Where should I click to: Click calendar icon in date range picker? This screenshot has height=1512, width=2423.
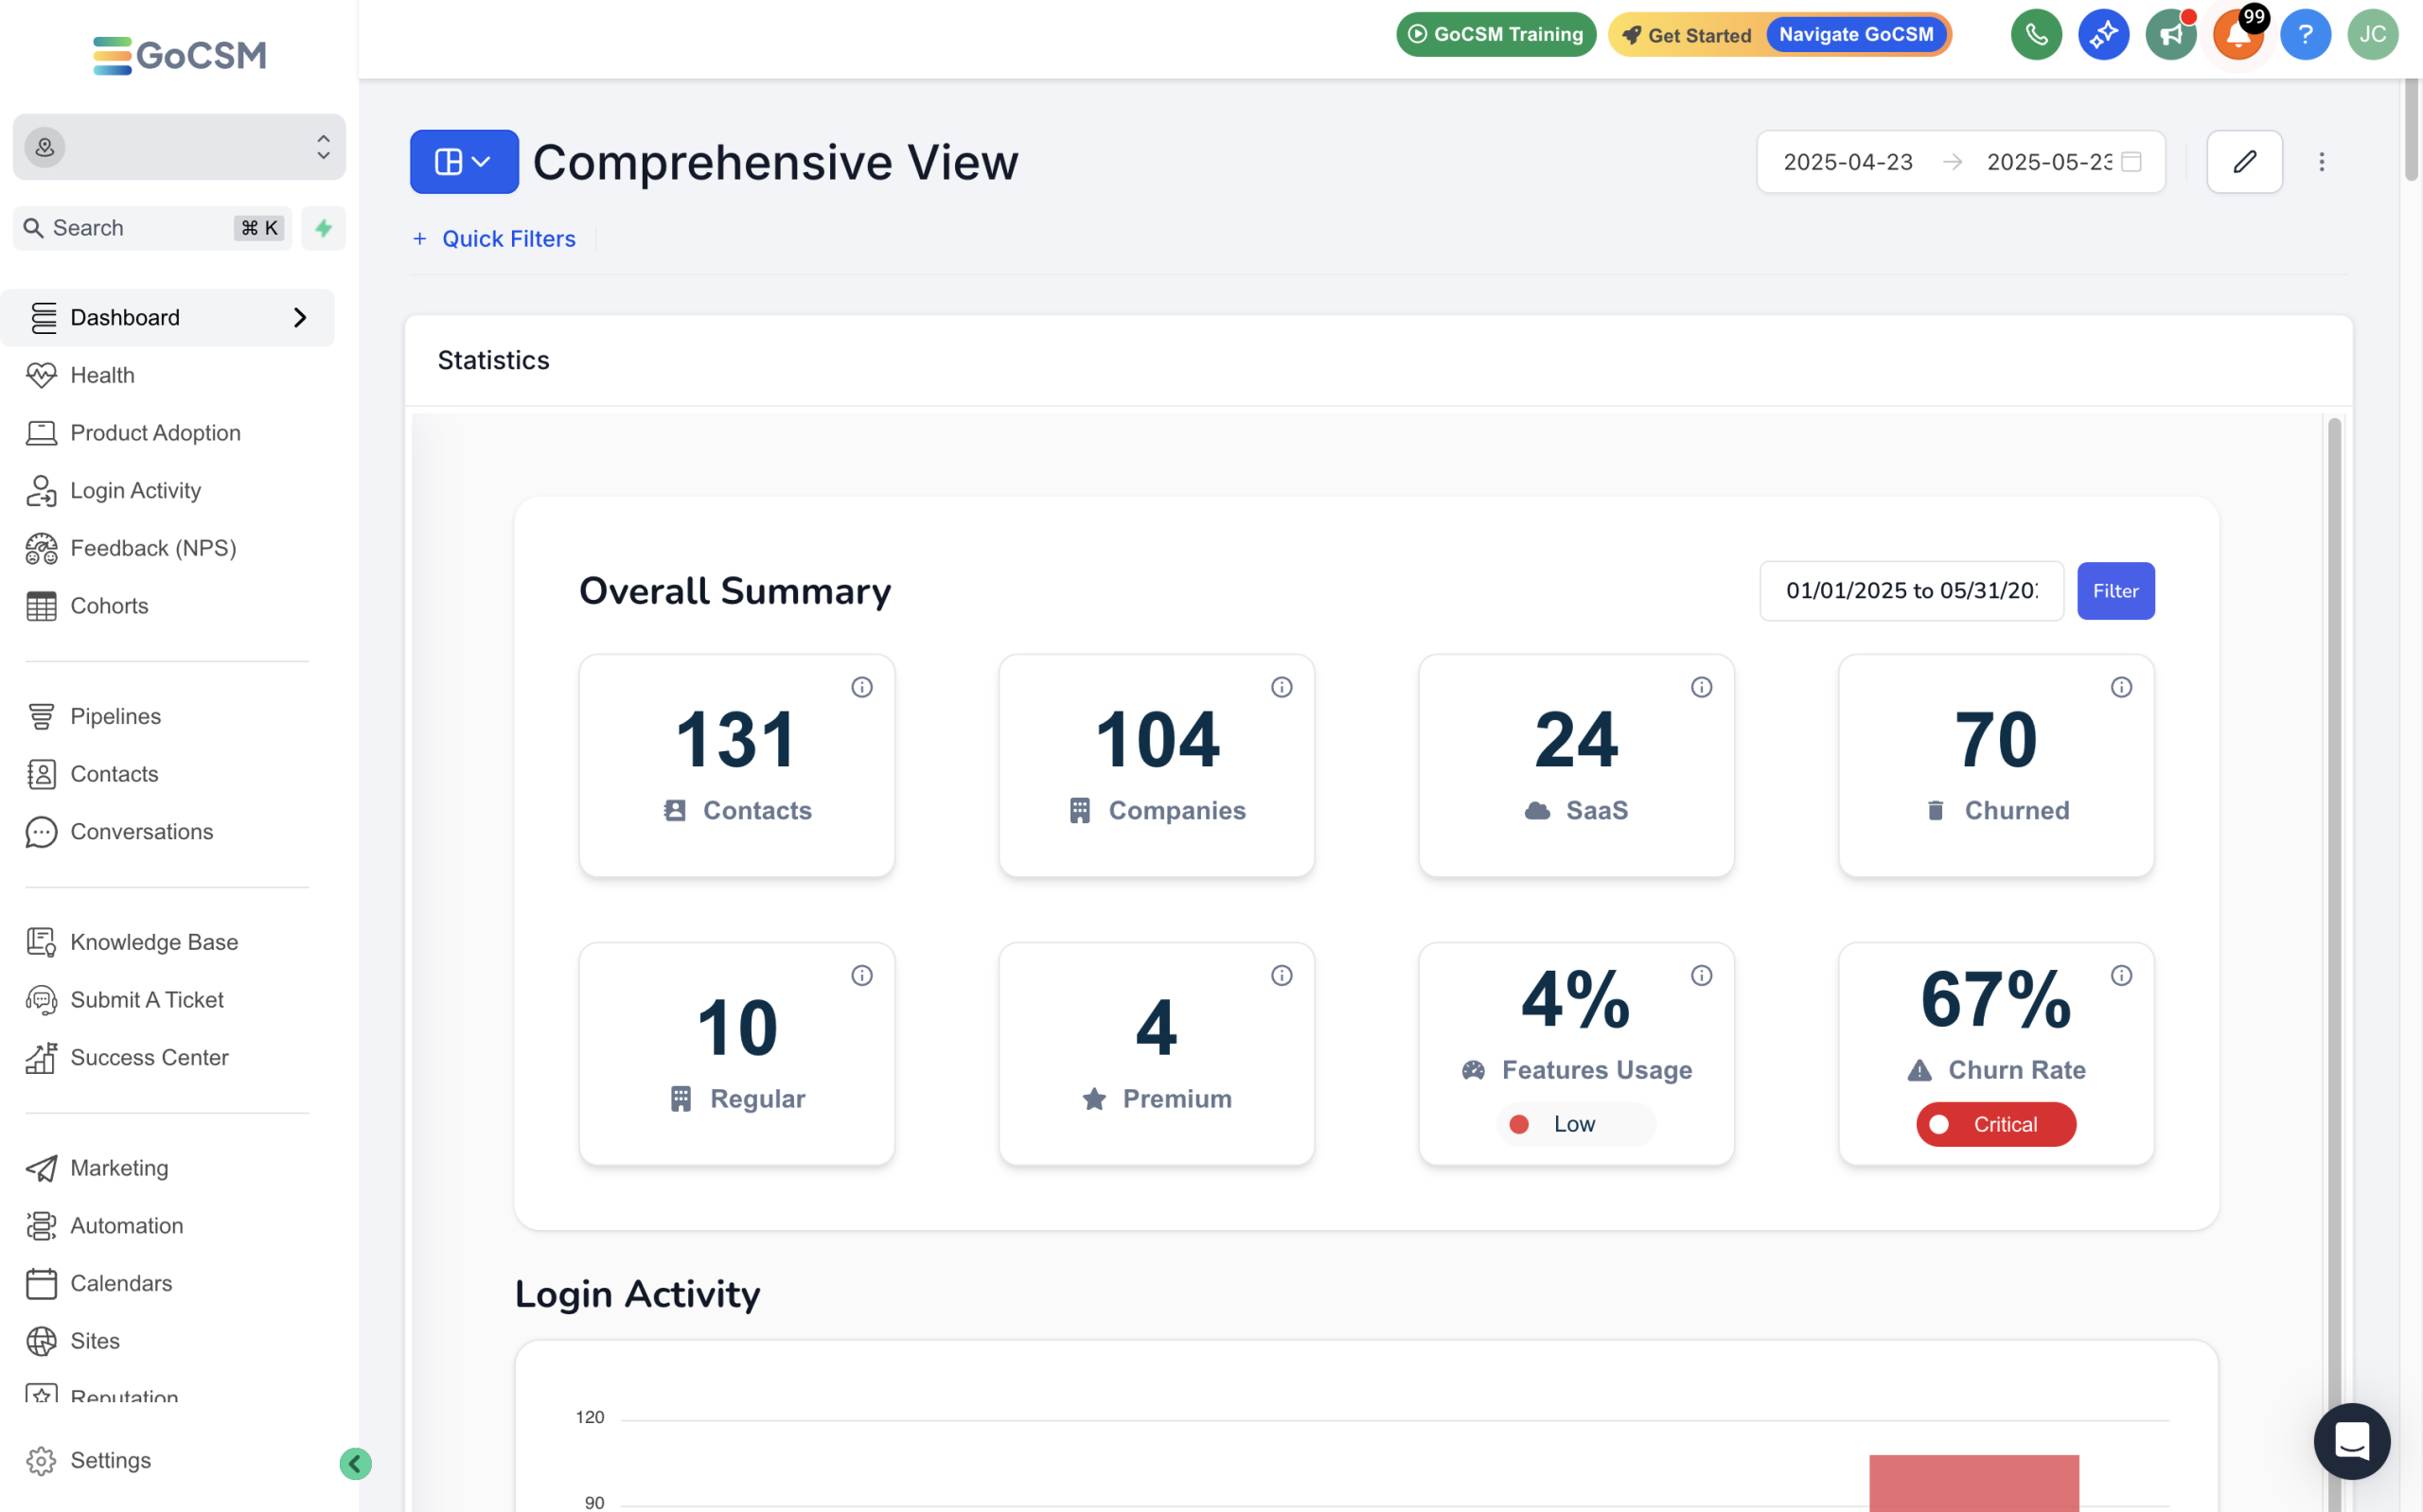click(x=2131, y=161)
